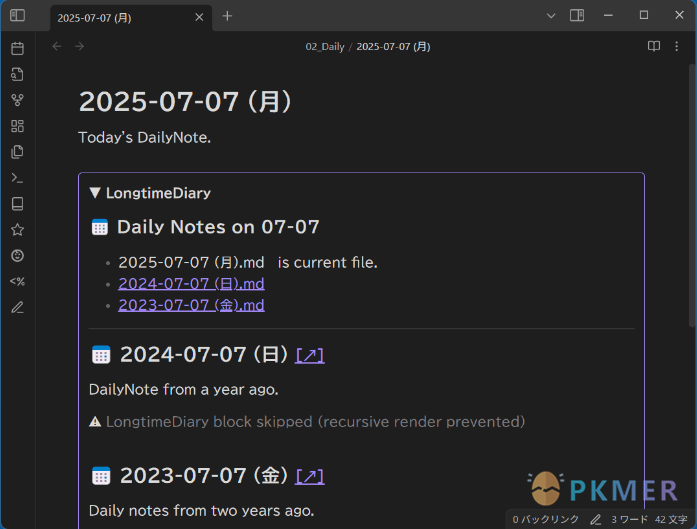The height and width of the screenshot is (529, 697).
Task: Click the star icon in left ribbon
Action: [x=17, y=230]
